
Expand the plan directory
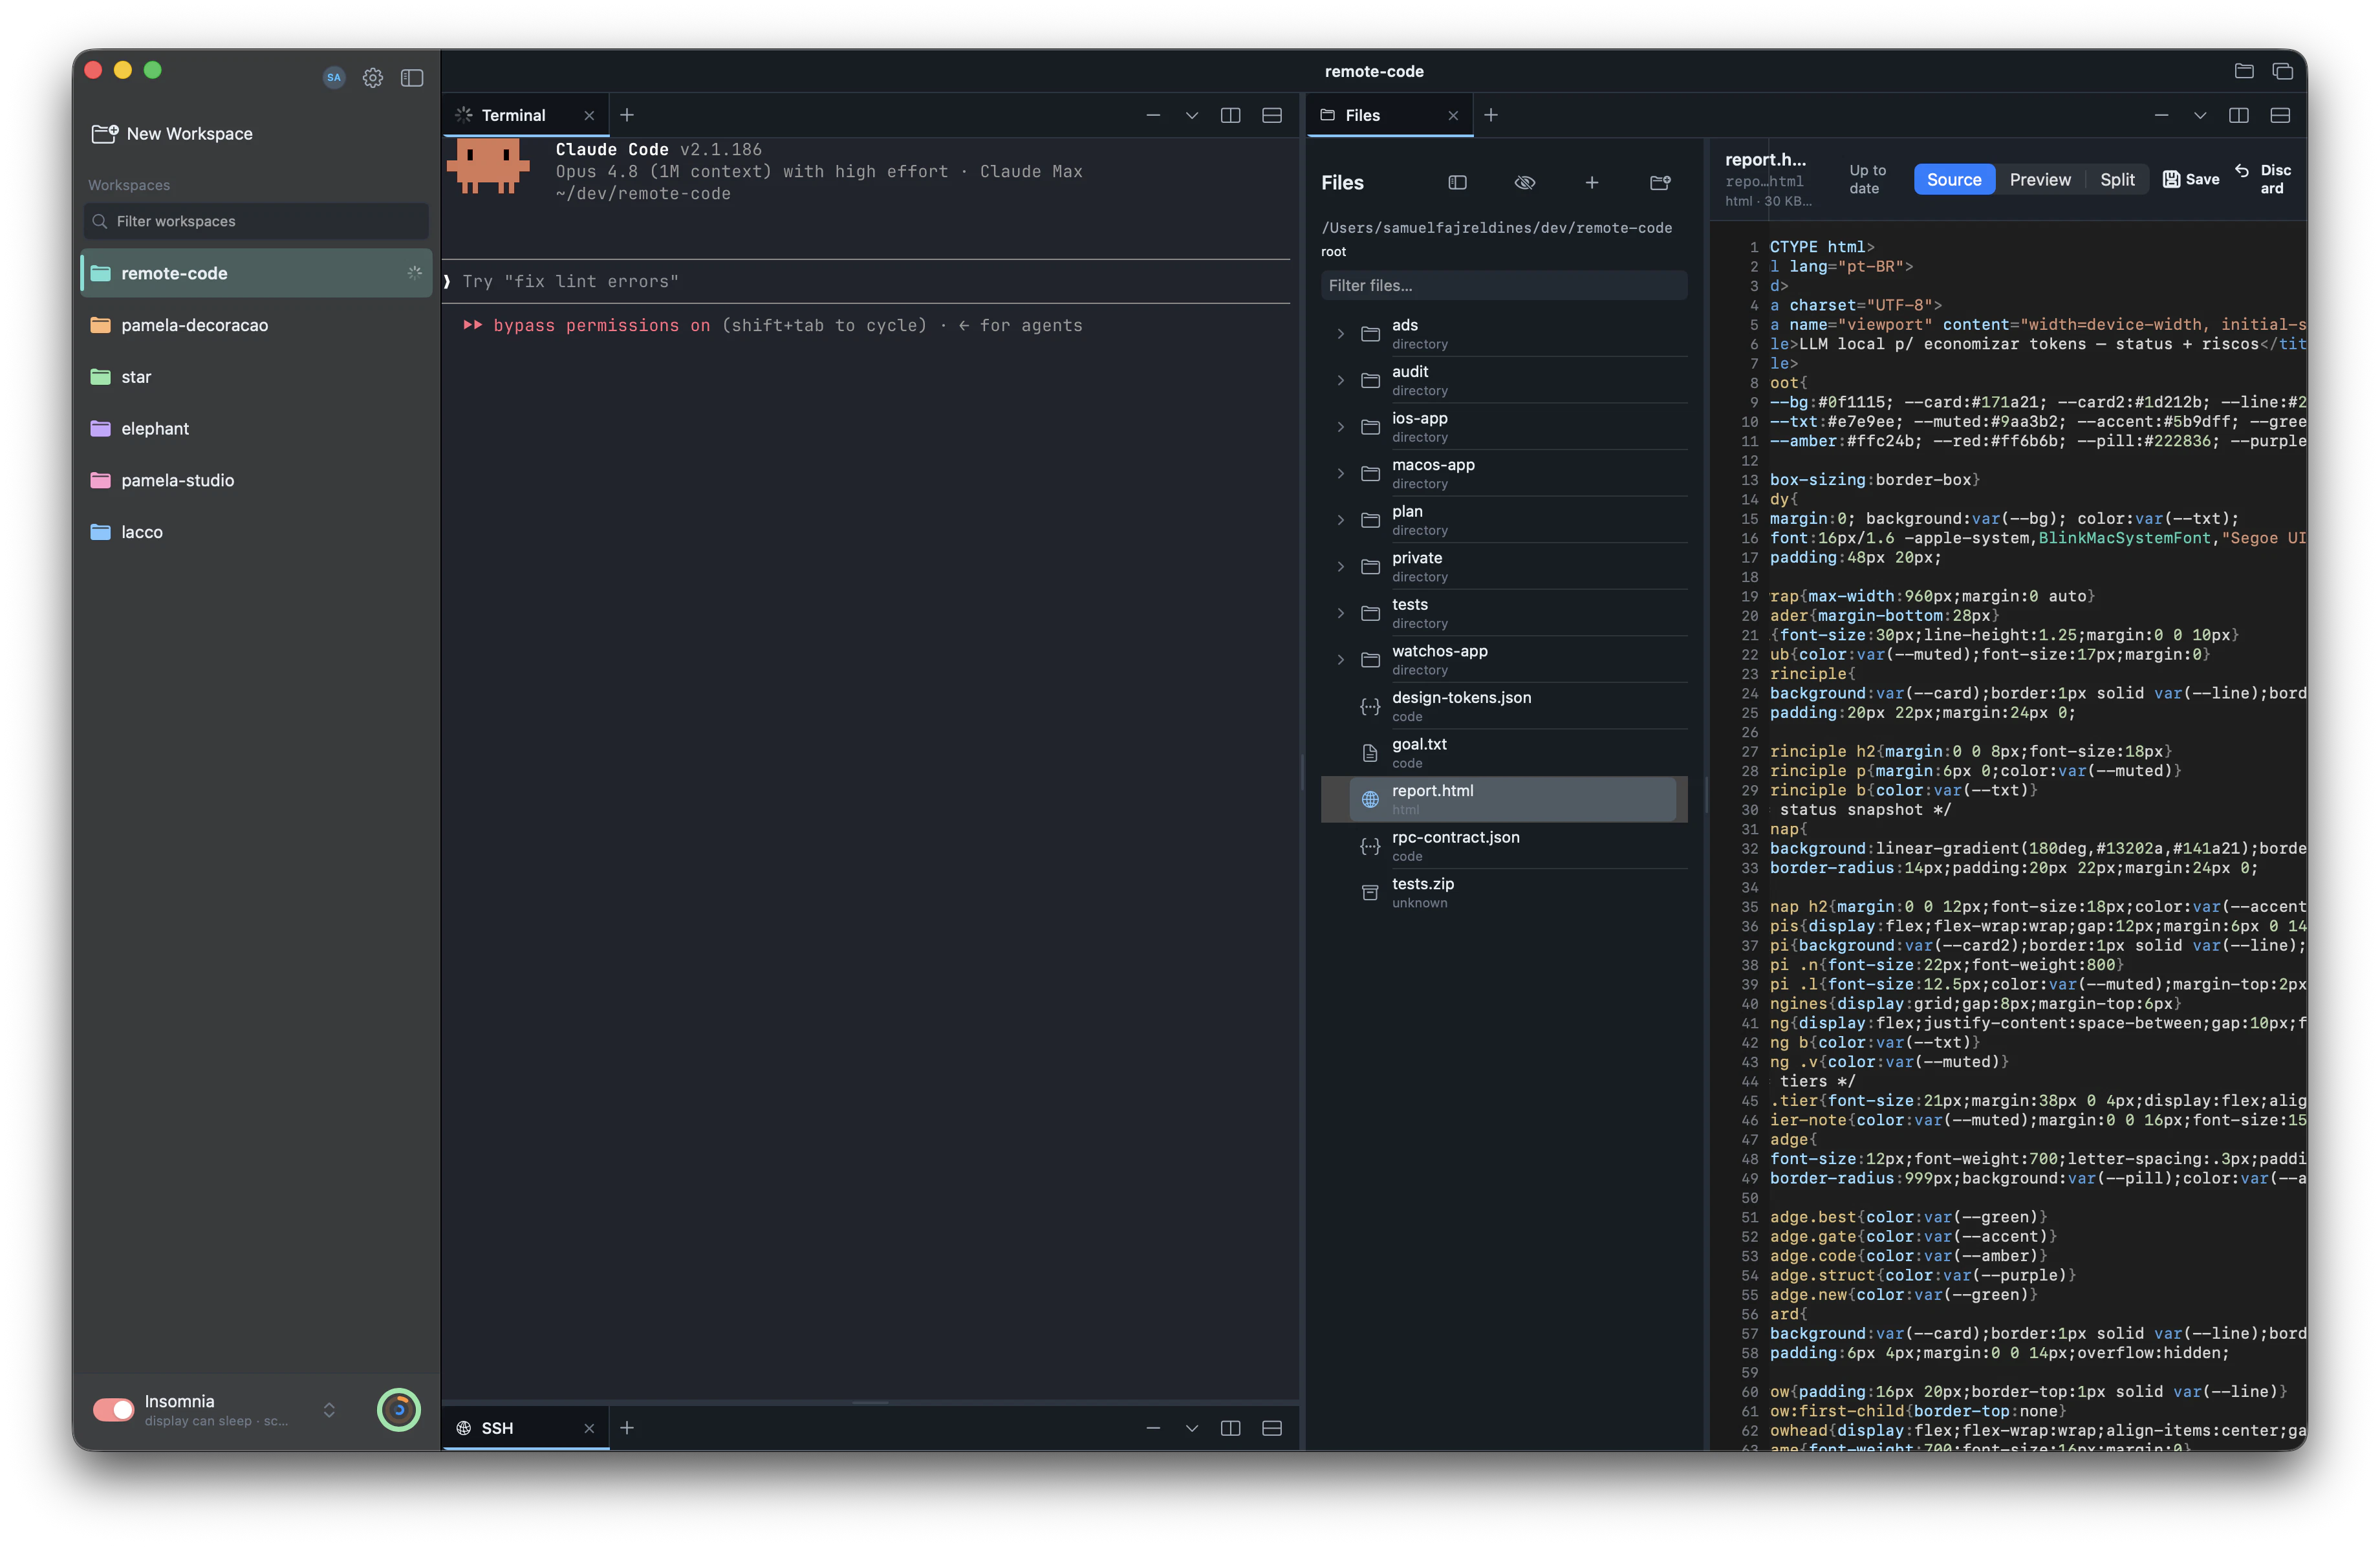pyautogui.click(x=1340, y=520)
